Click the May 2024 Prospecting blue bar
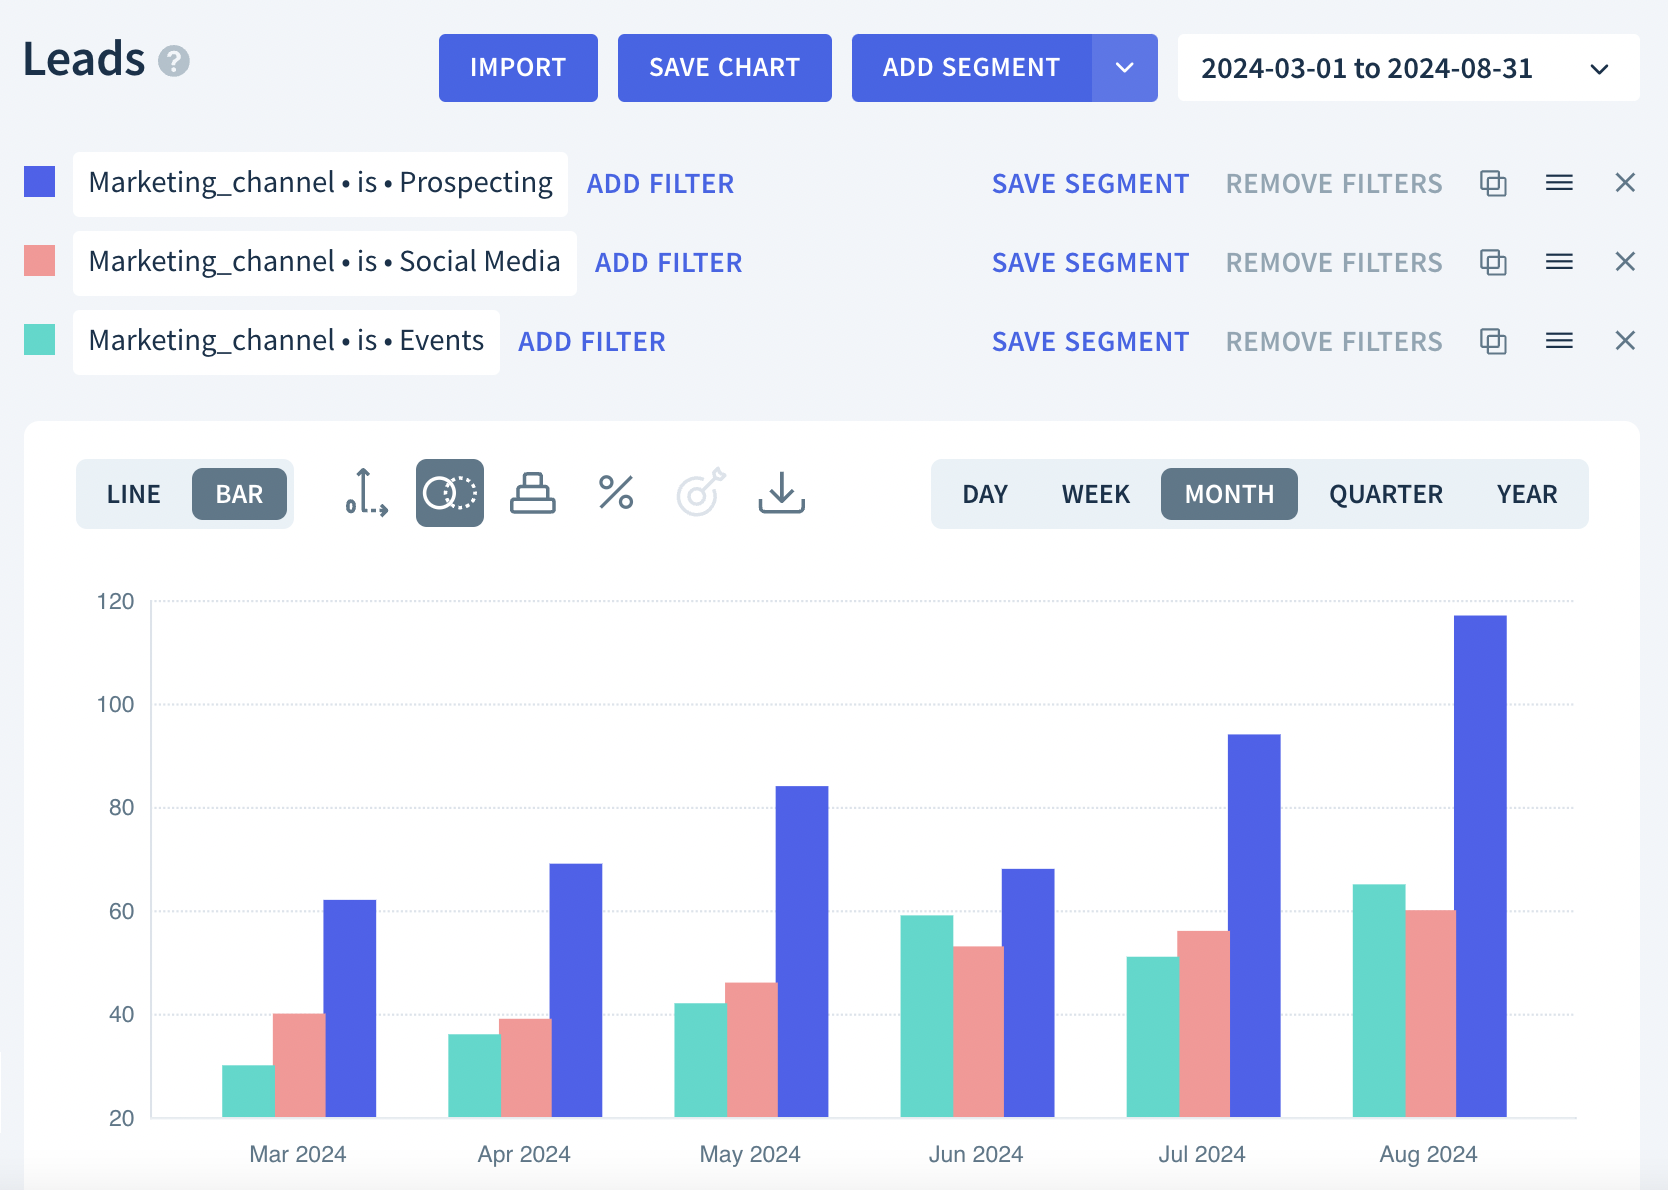 coord(803,951)
